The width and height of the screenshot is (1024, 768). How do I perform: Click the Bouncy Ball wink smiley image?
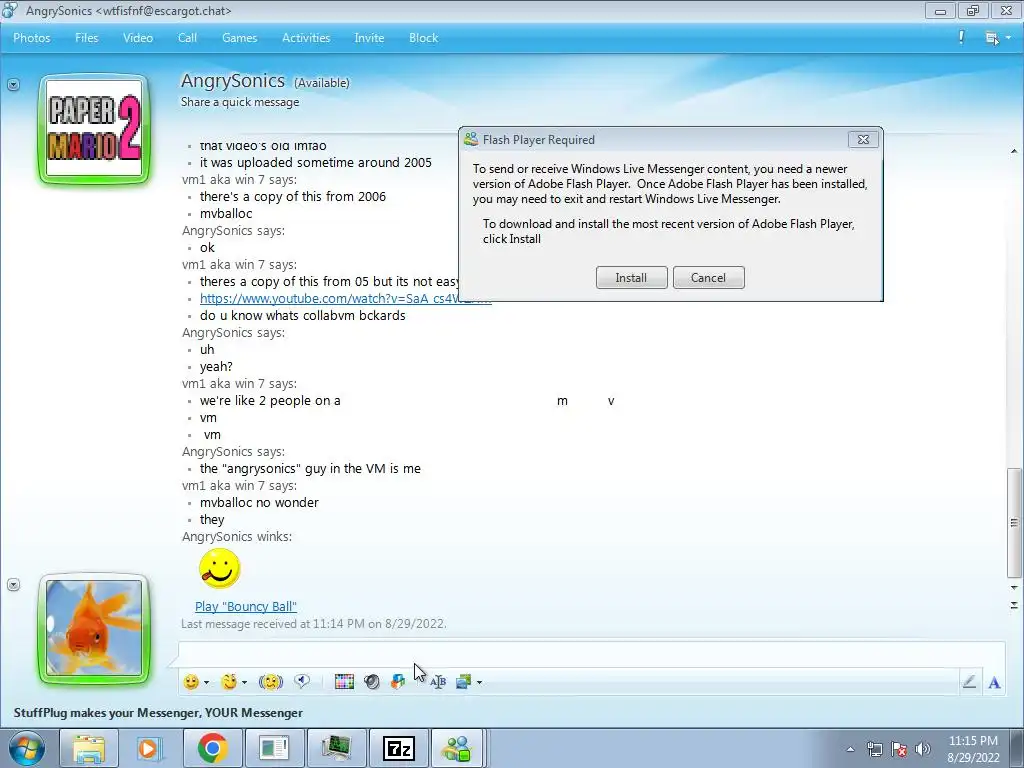[x=219, y=568]
